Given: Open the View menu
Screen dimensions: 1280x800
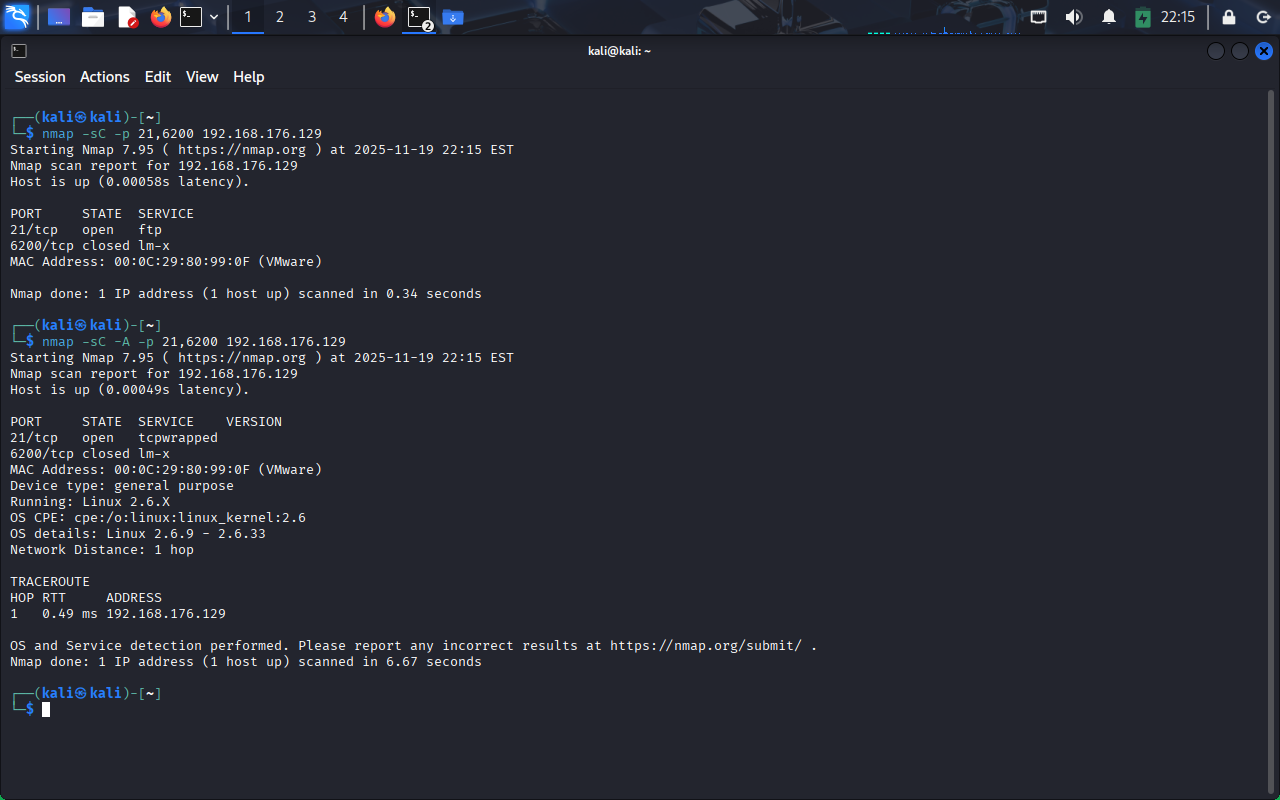Looking at the screenshot, I should pos(202,77).
